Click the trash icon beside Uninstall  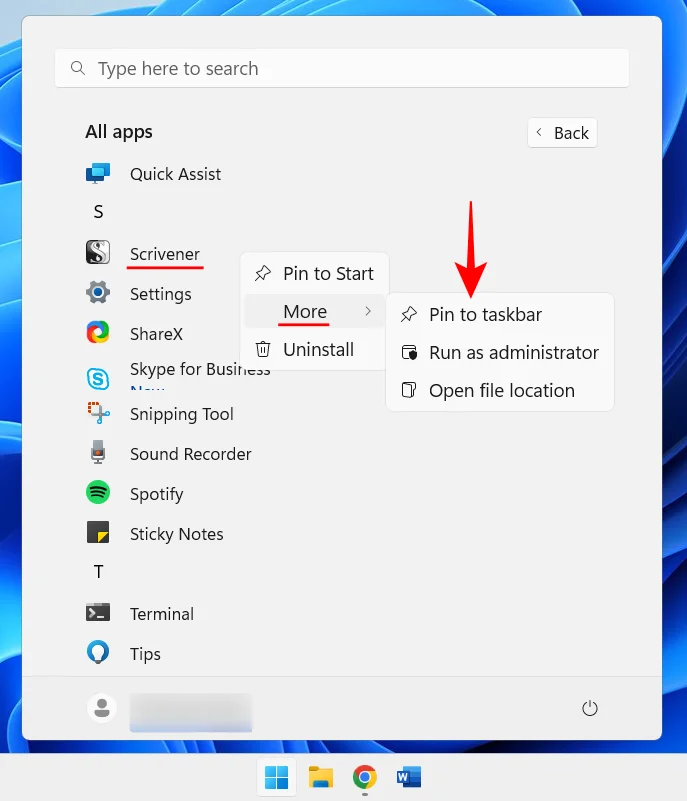[263, 349]
